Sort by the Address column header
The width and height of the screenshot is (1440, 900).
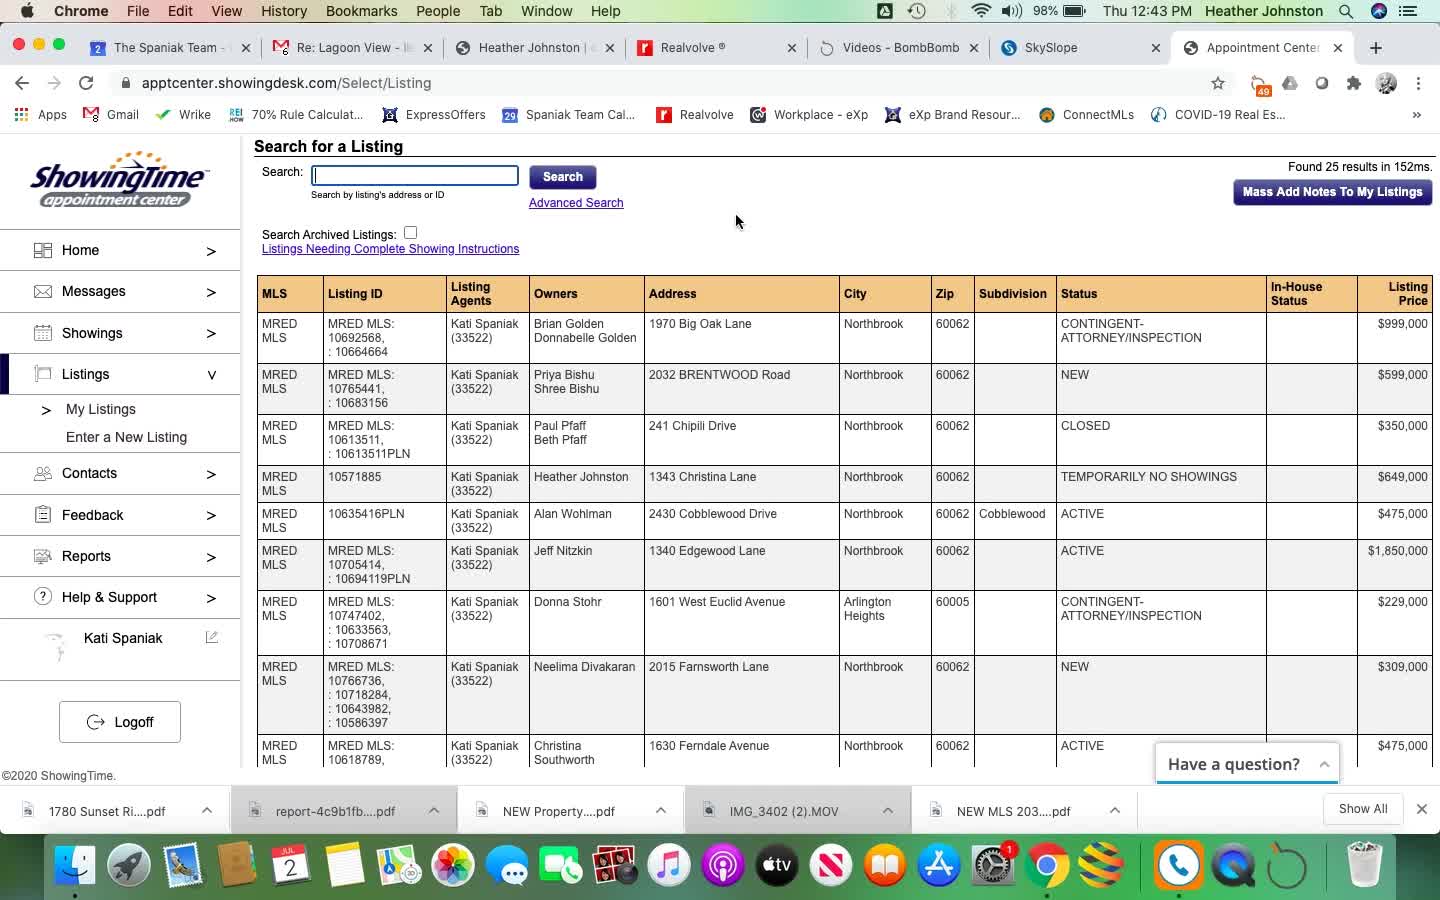point(742,294)
